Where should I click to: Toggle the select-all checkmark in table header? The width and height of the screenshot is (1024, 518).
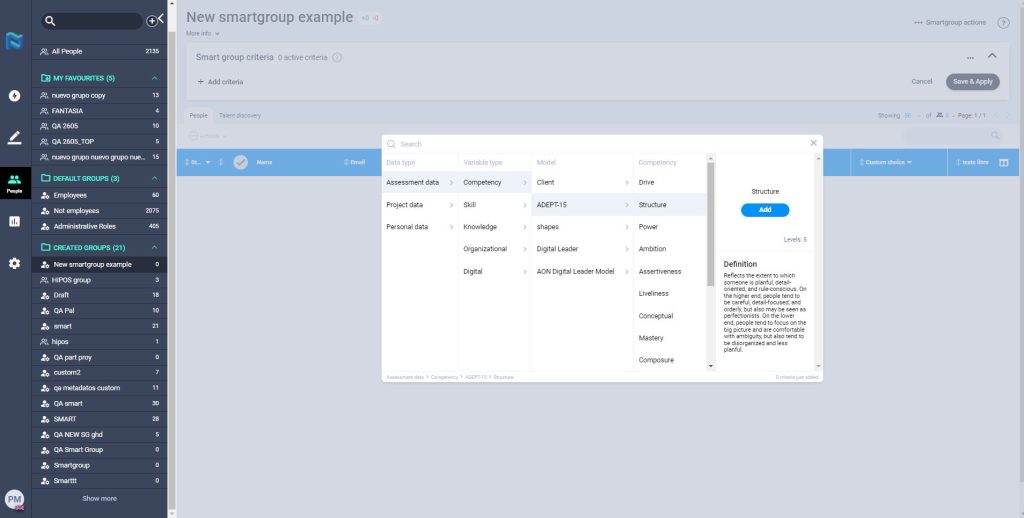click(240, 162)
